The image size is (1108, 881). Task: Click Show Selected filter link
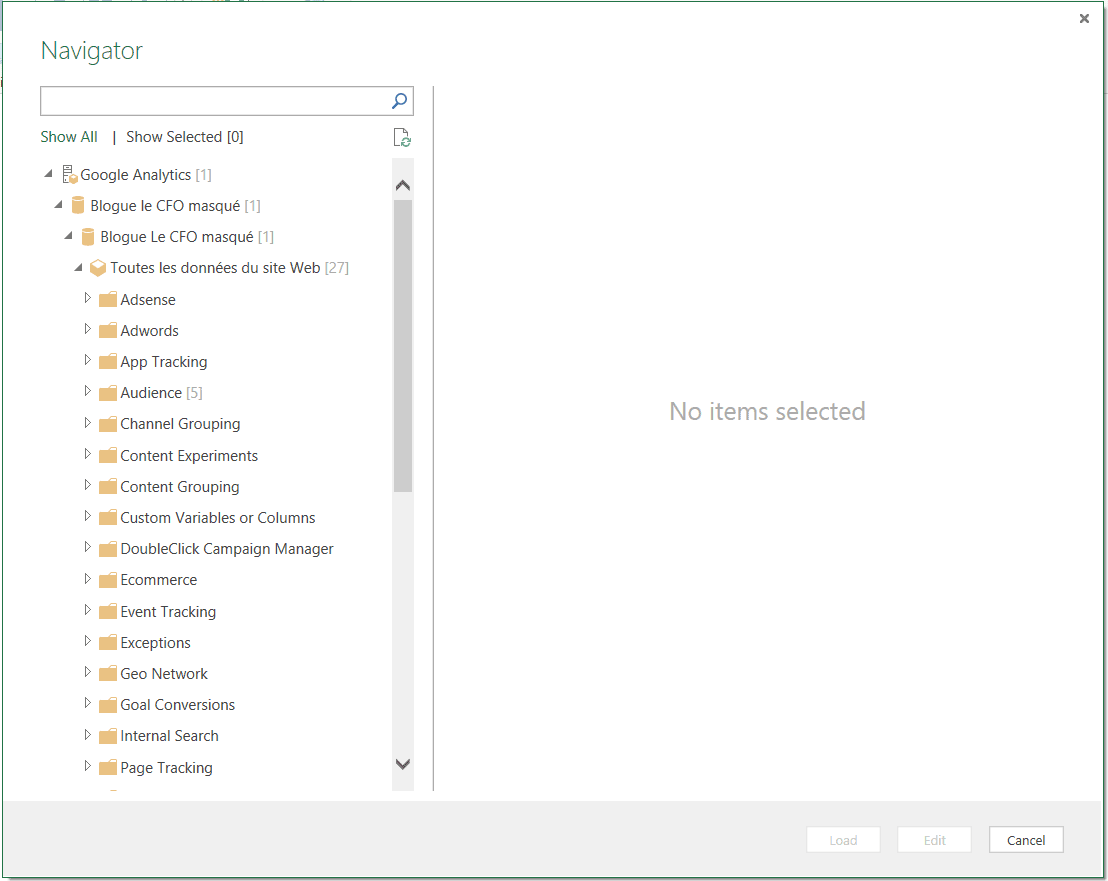tap(184, 137)
